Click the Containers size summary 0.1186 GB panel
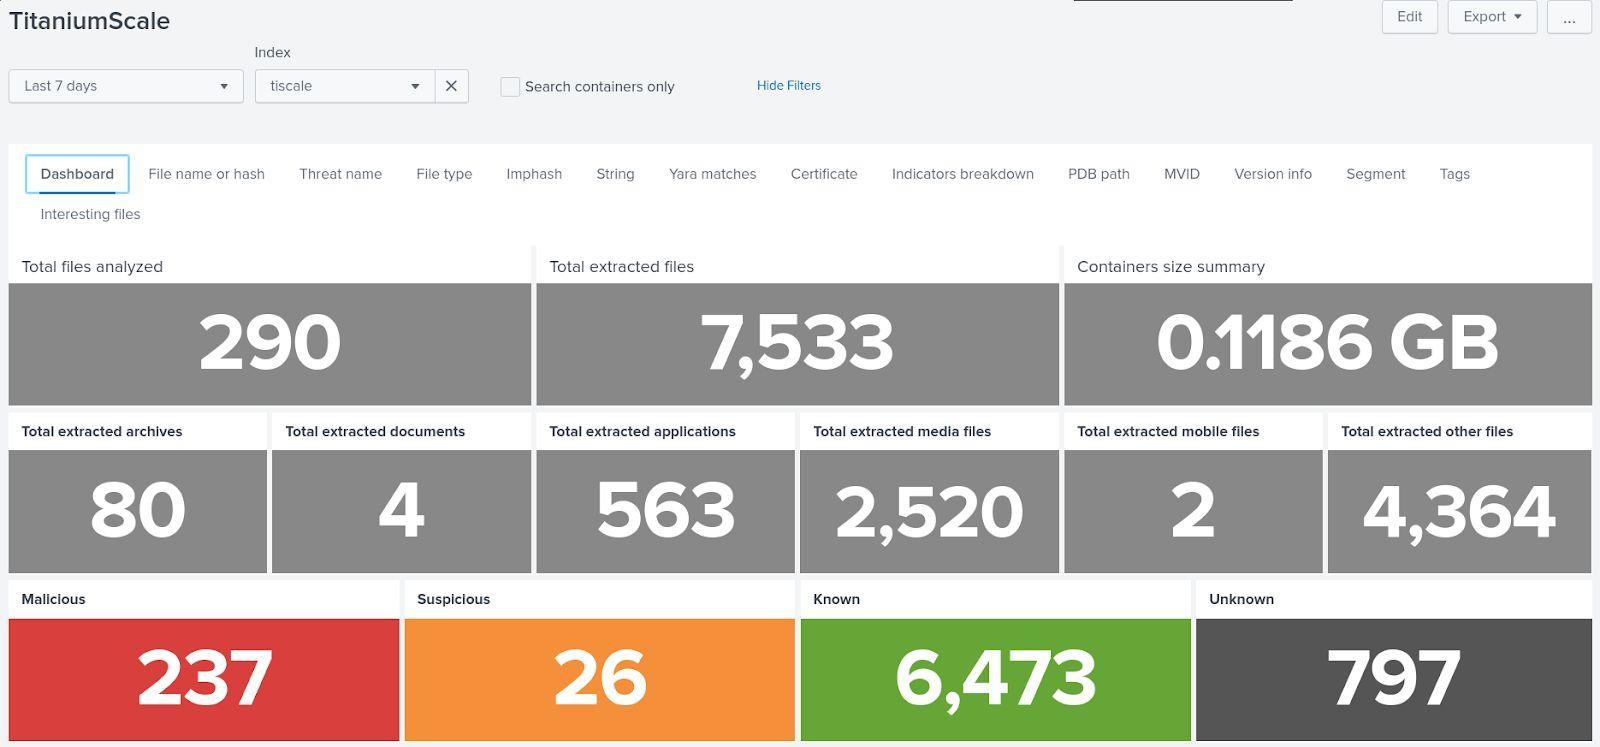 (x=1328, y=343)
